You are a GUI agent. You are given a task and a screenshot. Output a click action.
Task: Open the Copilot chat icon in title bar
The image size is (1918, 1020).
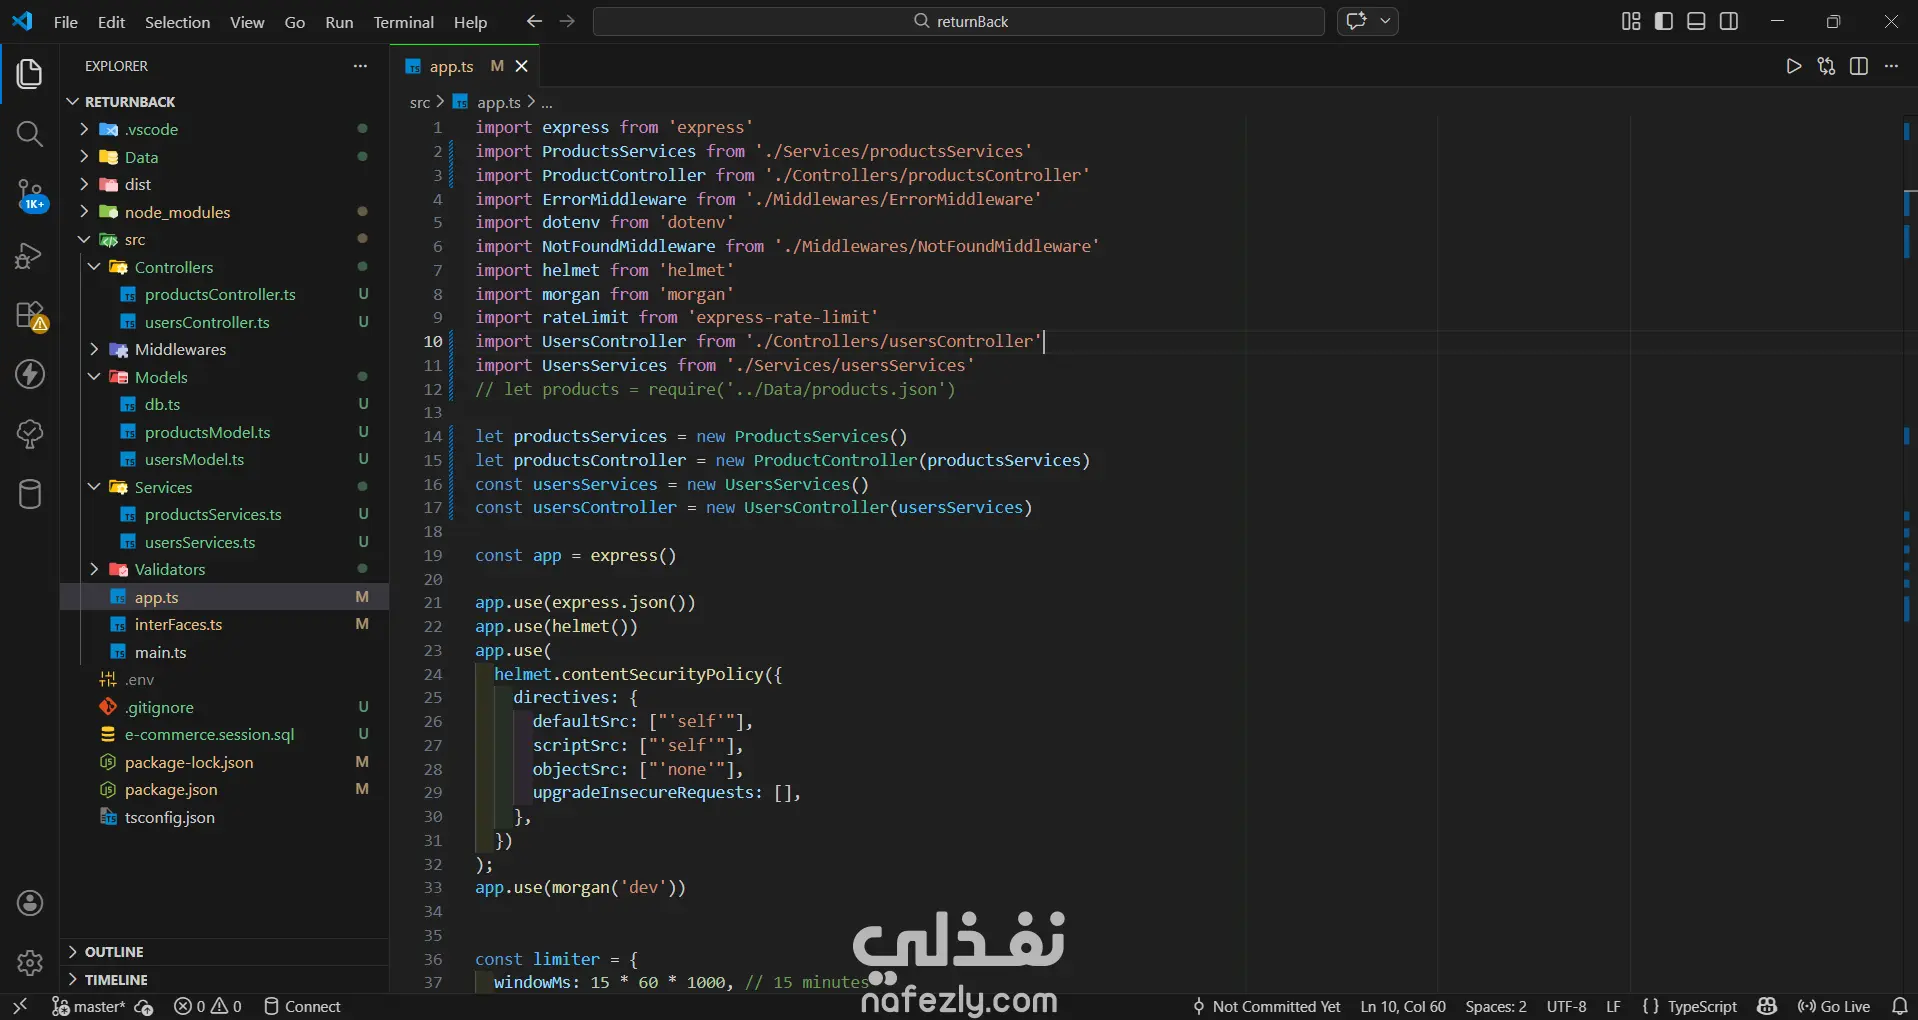click(x=1356, y=21)
